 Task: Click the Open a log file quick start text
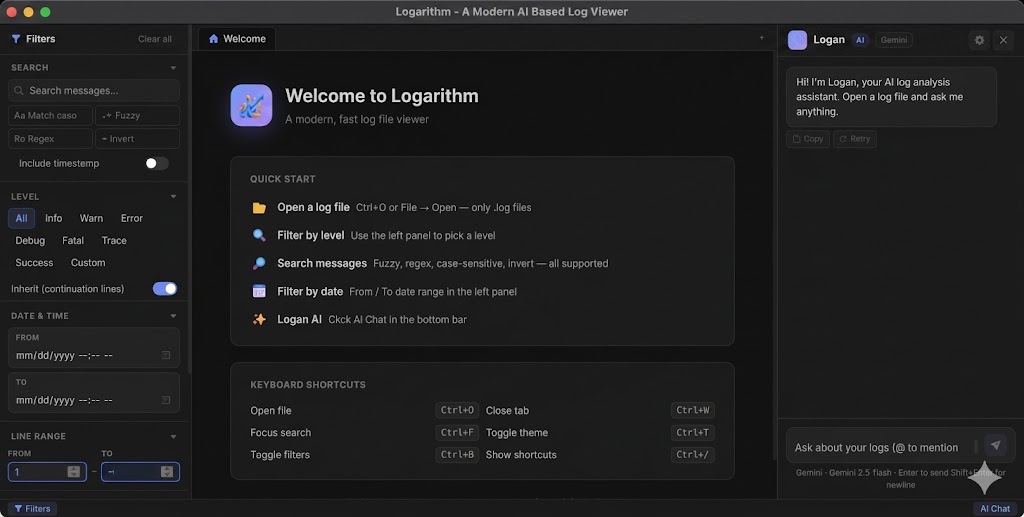pos(313,208)
